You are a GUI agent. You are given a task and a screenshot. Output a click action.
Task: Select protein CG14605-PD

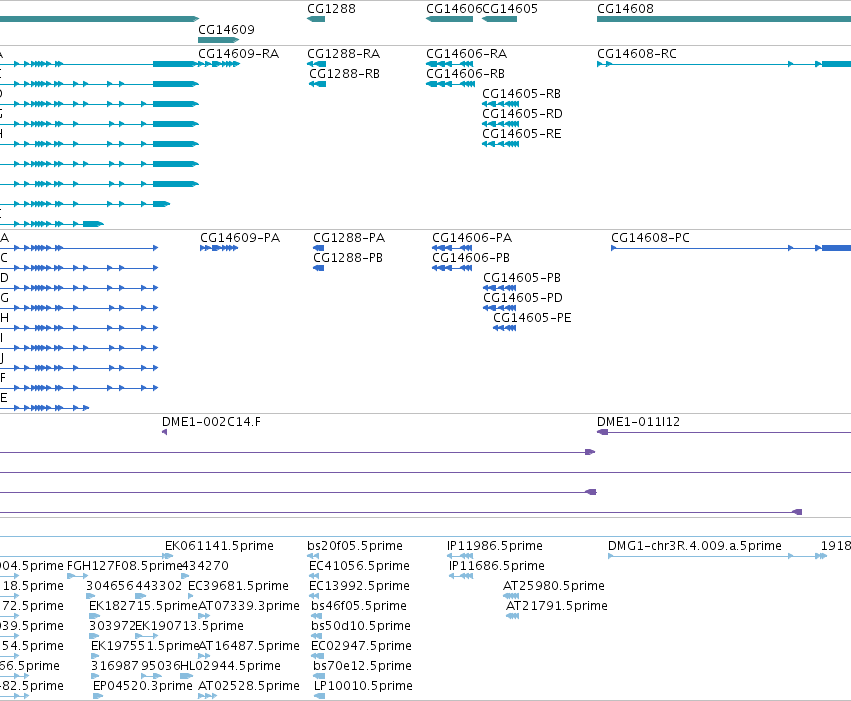[x=523, y=298]
